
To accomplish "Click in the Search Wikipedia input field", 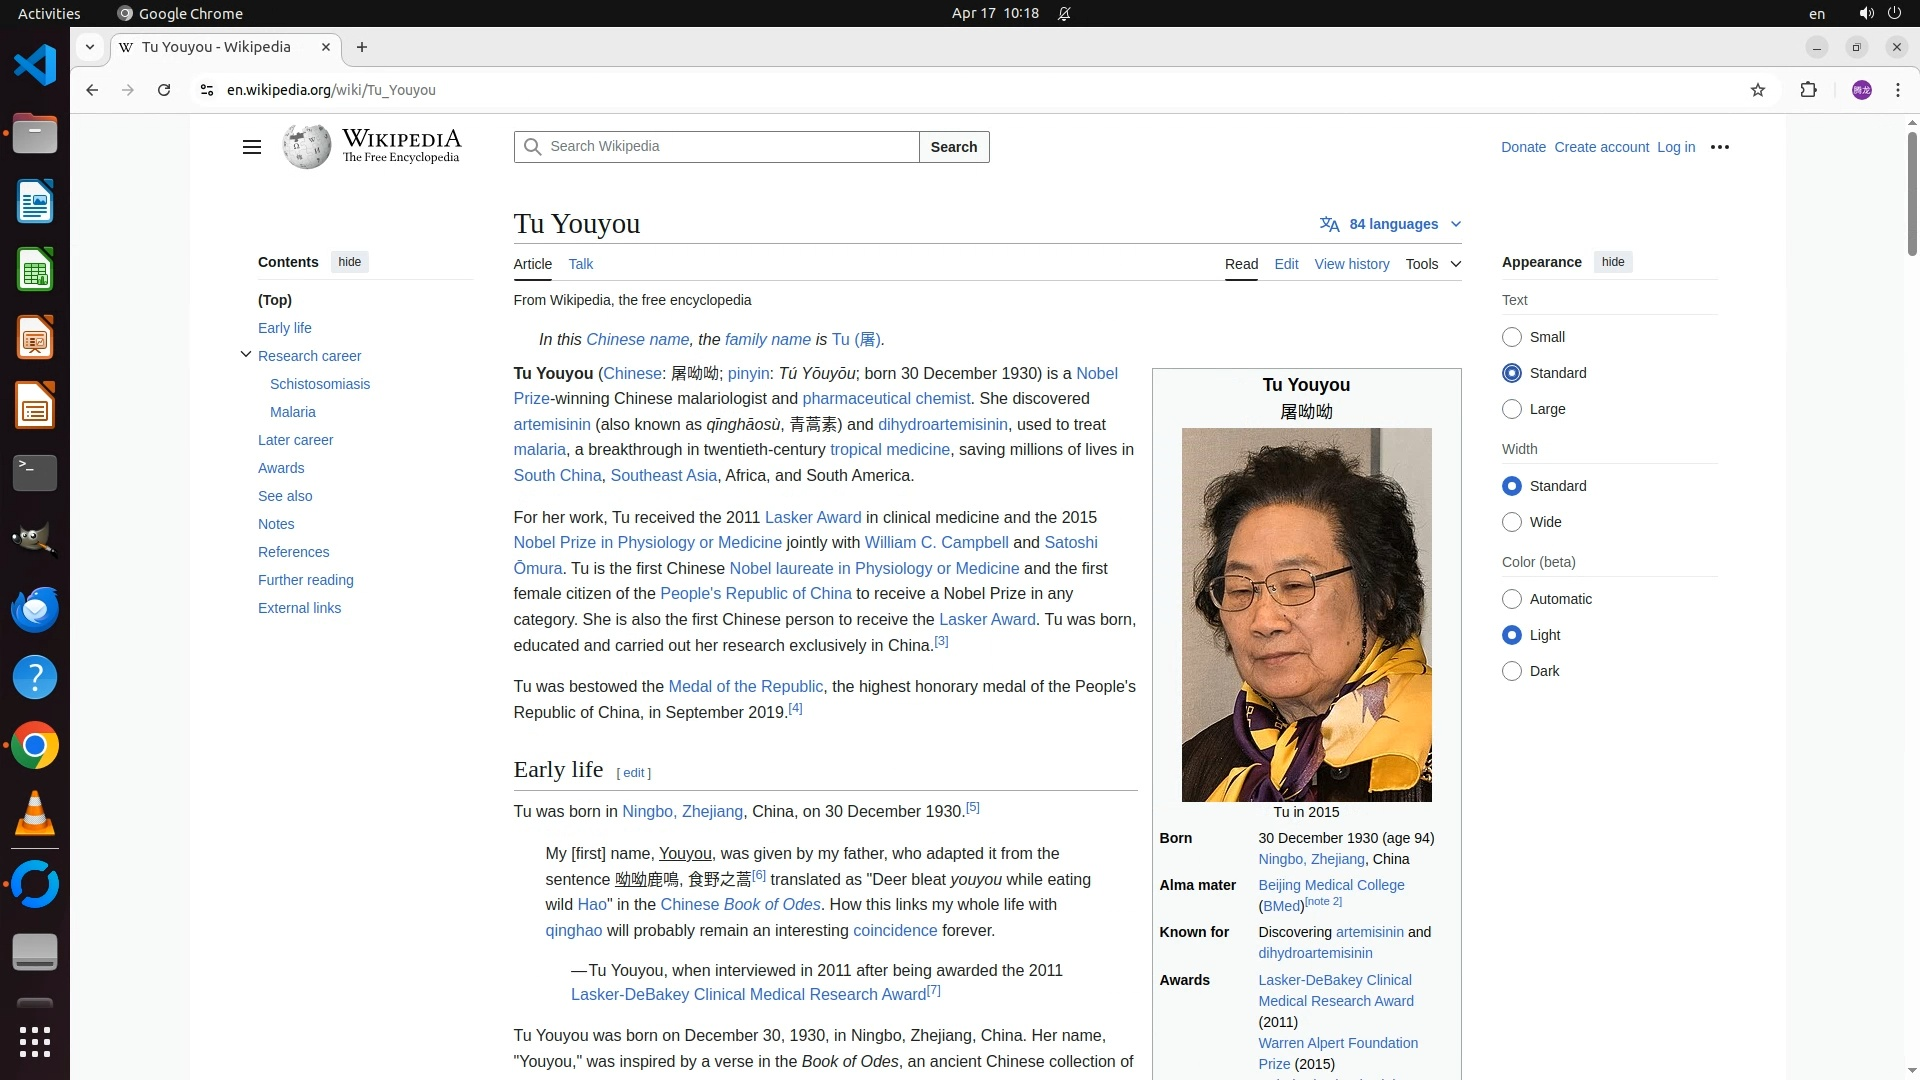I will pos(730,147).
